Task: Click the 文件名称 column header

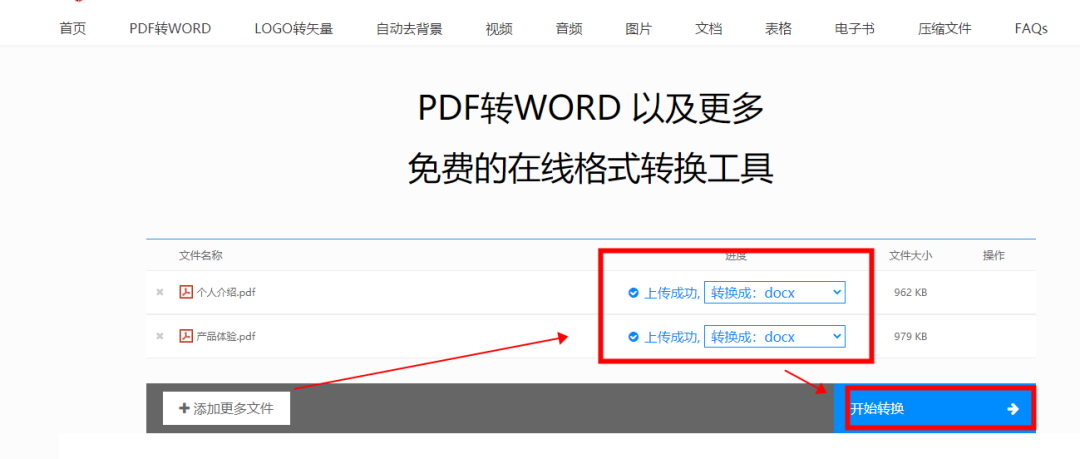Action: coord(200,256)
